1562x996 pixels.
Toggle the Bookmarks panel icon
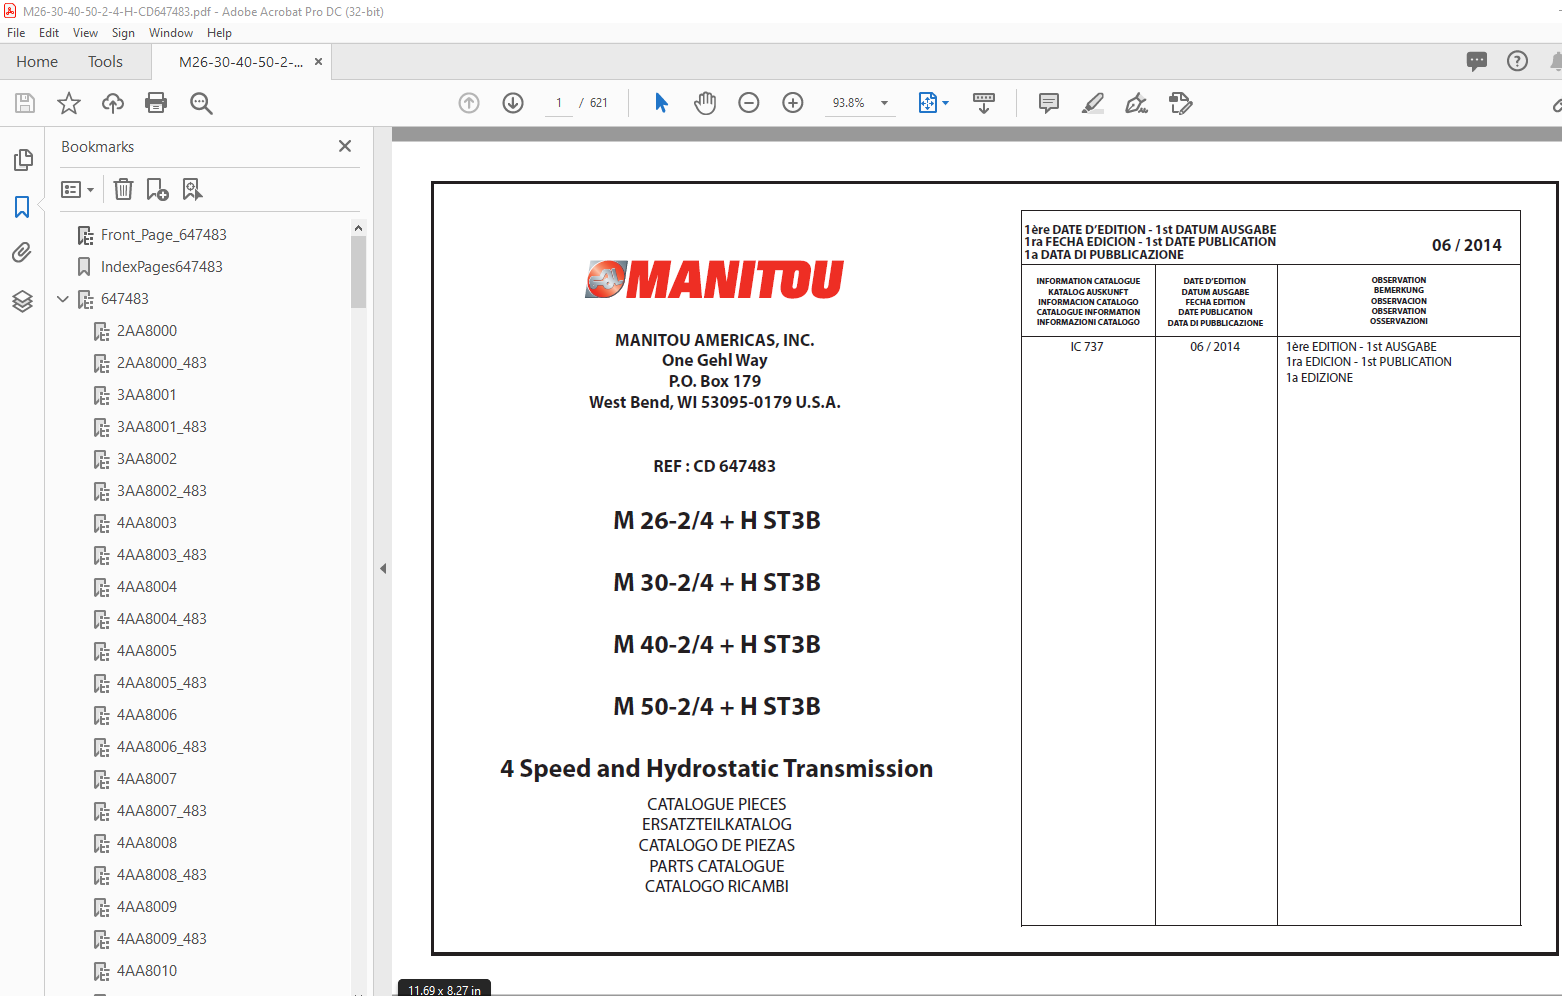(x=22, y=207)
